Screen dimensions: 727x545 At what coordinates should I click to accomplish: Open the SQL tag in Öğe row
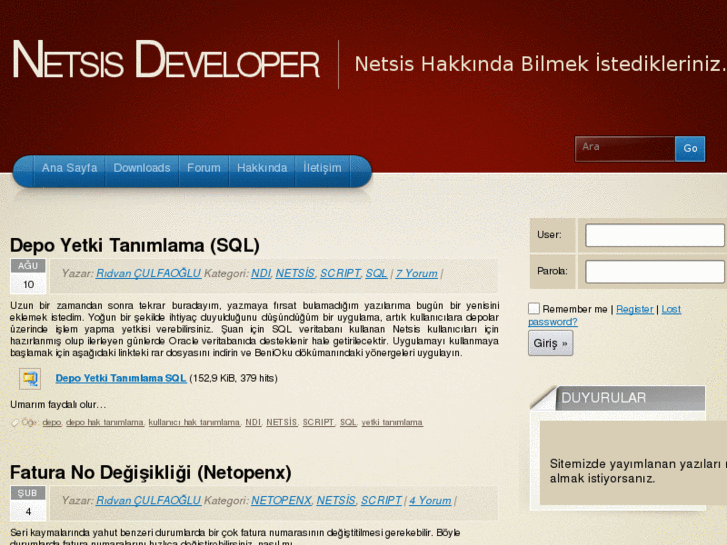[348, 423]
